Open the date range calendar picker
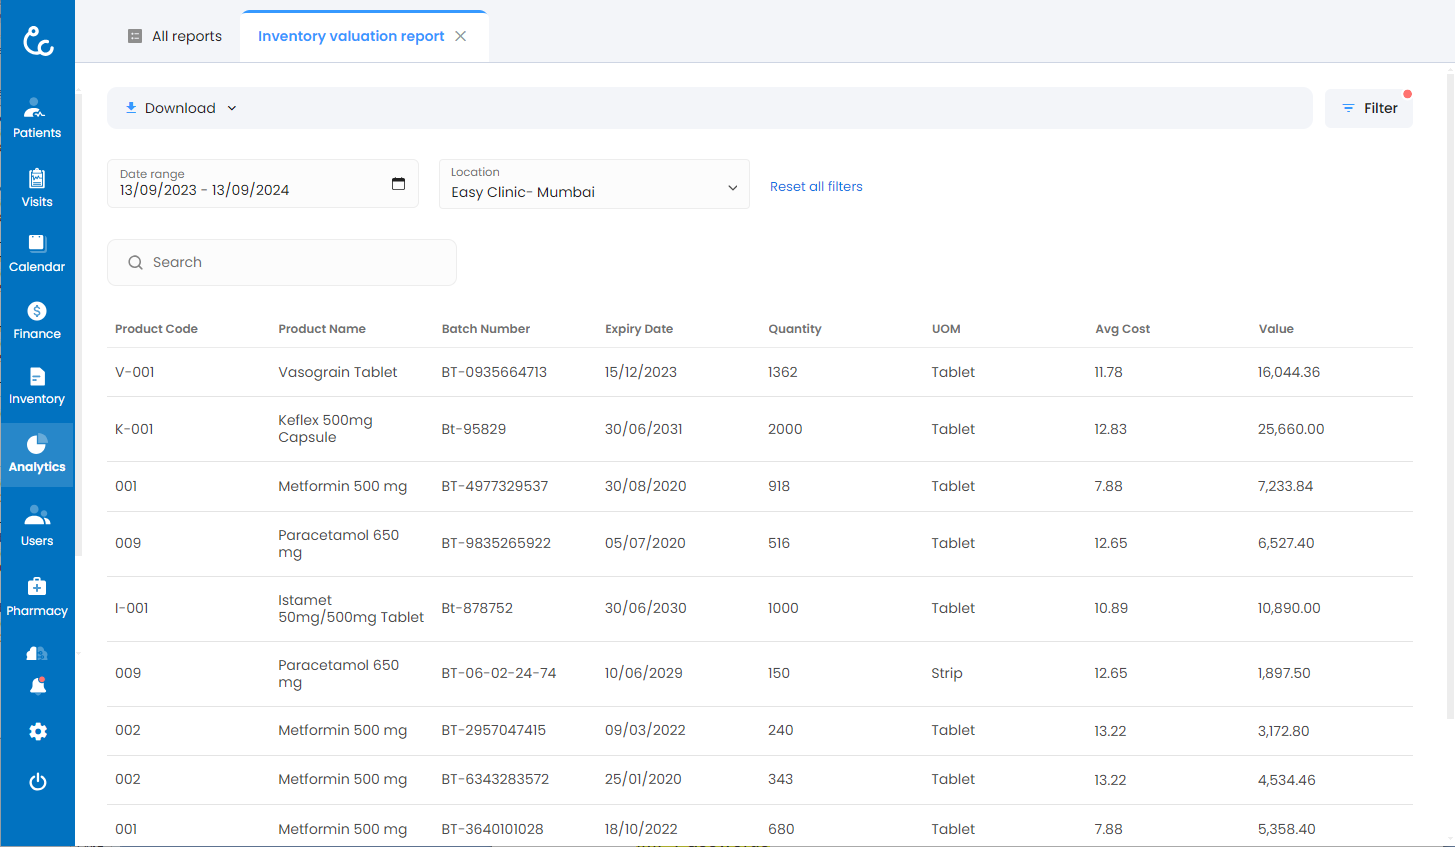 pyautogui.click(x=398, y=184)
